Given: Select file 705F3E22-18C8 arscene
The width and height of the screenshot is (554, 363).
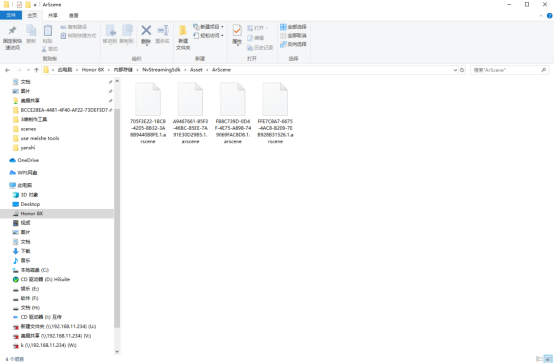Looking at the screenshot, I should pyautogui.click(x=148, y=113).
